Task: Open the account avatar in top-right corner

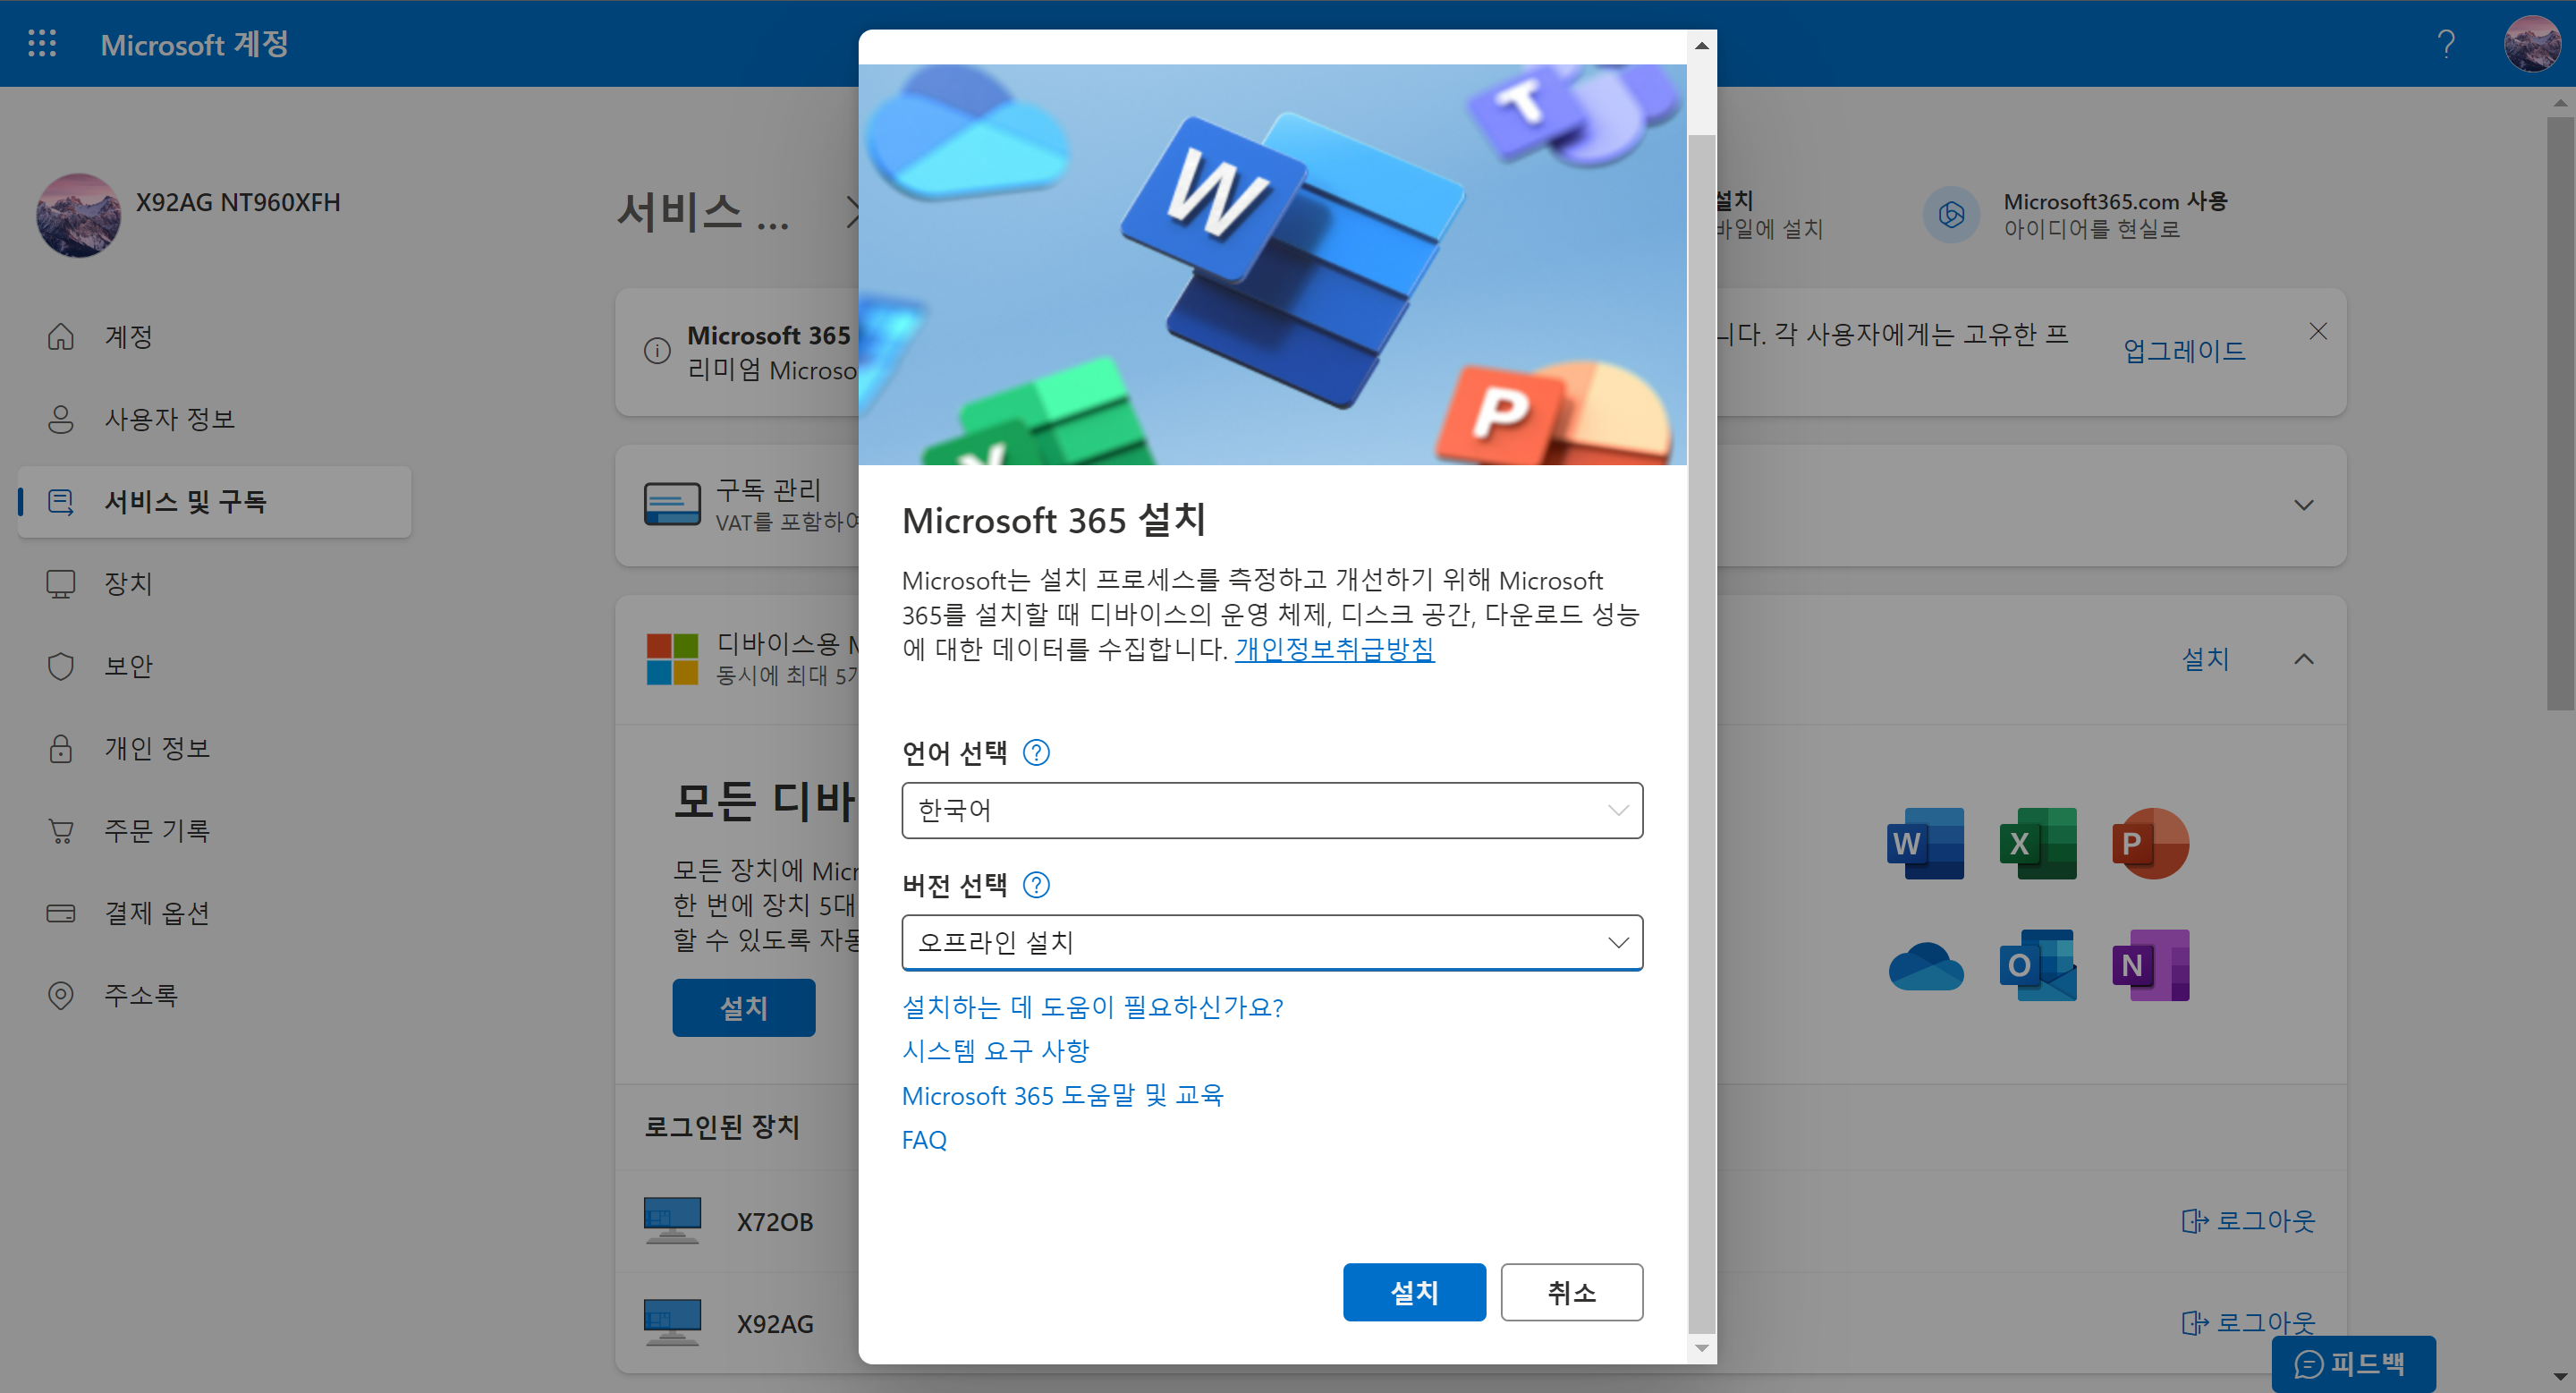Action: tap(2532, 44)
